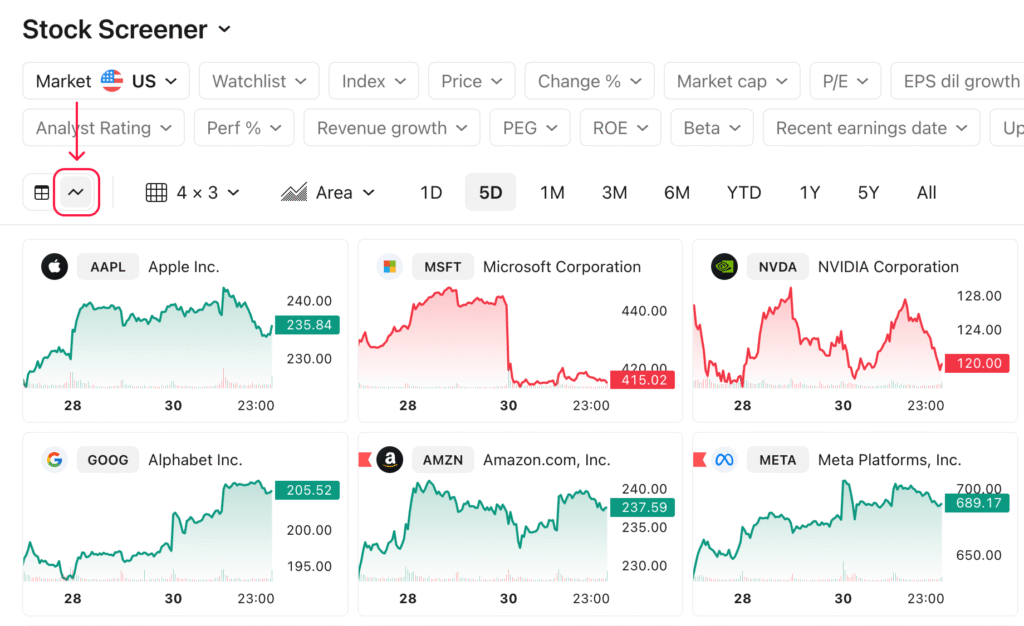Expand the Stock Screener title menu

click(225, 29)
